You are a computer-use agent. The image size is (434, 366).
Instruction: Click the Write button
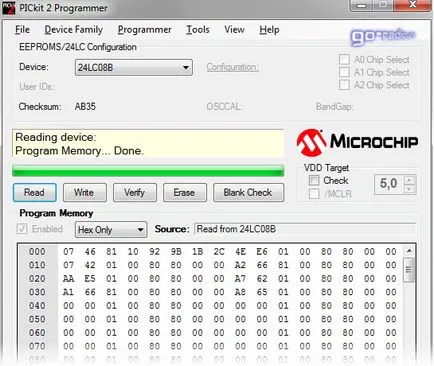tap(85, 192)
